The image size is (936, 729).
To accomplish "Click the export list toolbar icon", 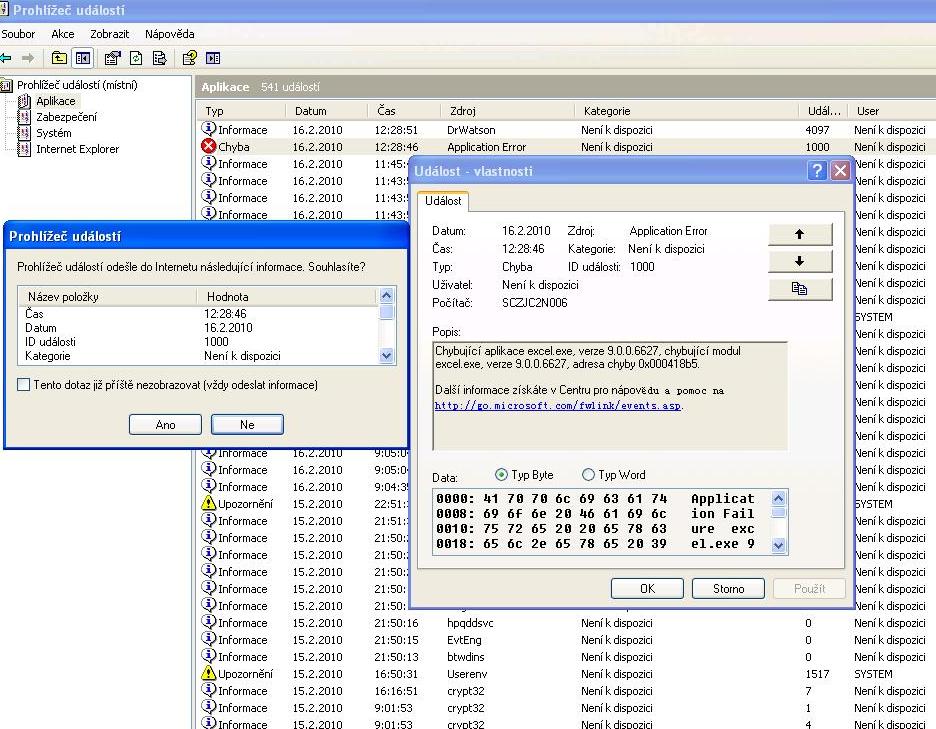I will (x=159, y=58).
